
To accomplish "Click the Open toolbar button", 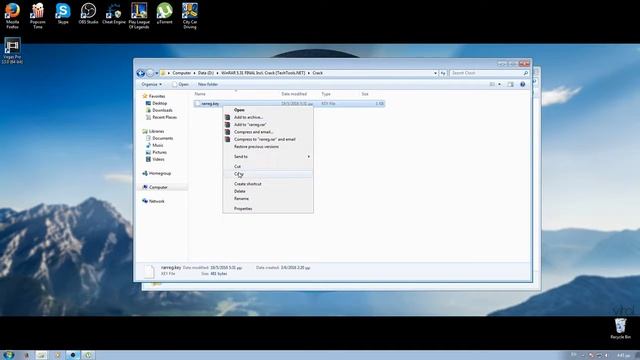I will [x=180, y=84].
